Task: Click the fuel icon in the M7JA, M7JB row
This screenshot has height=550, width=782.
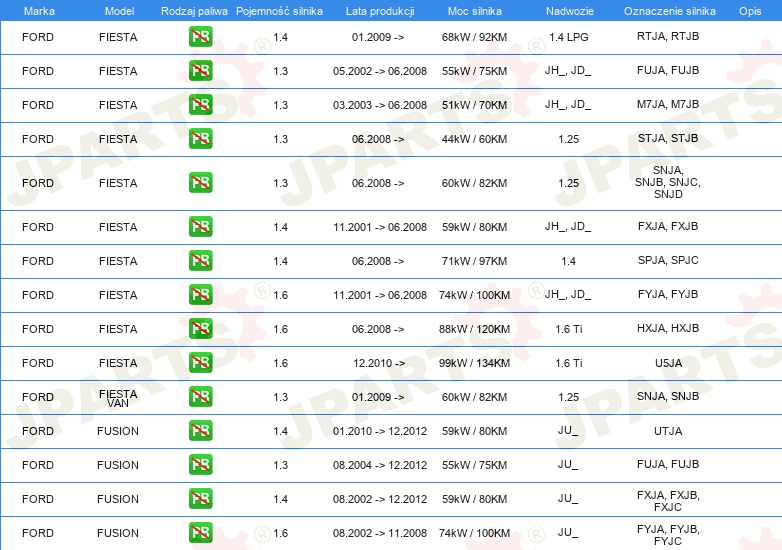Action: pyautogui.click(x=200, y=105)
